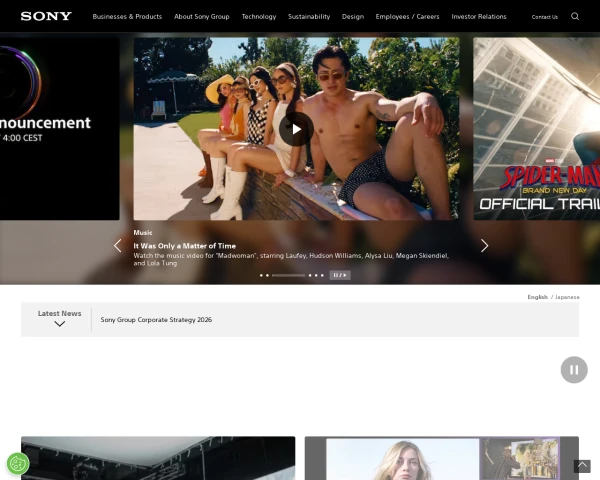Screen dimensions: 600x480
Task: Open the Technology menu
Action: 259,16
